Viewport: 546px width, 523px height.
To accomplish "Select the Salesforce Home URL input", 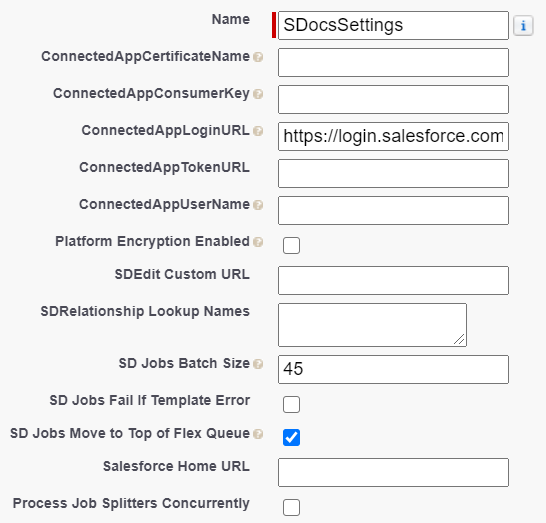I will pyautogui.click(x=393, y=473).
